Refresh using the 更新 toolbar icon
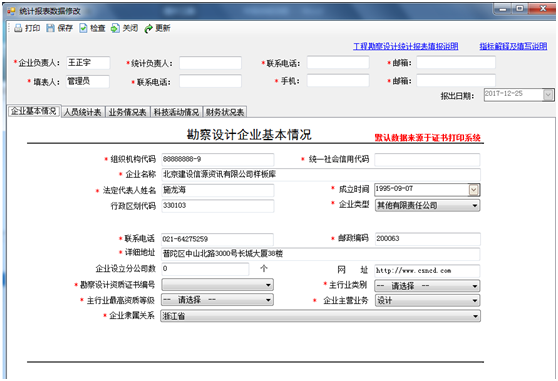 [x=148, y=28]
